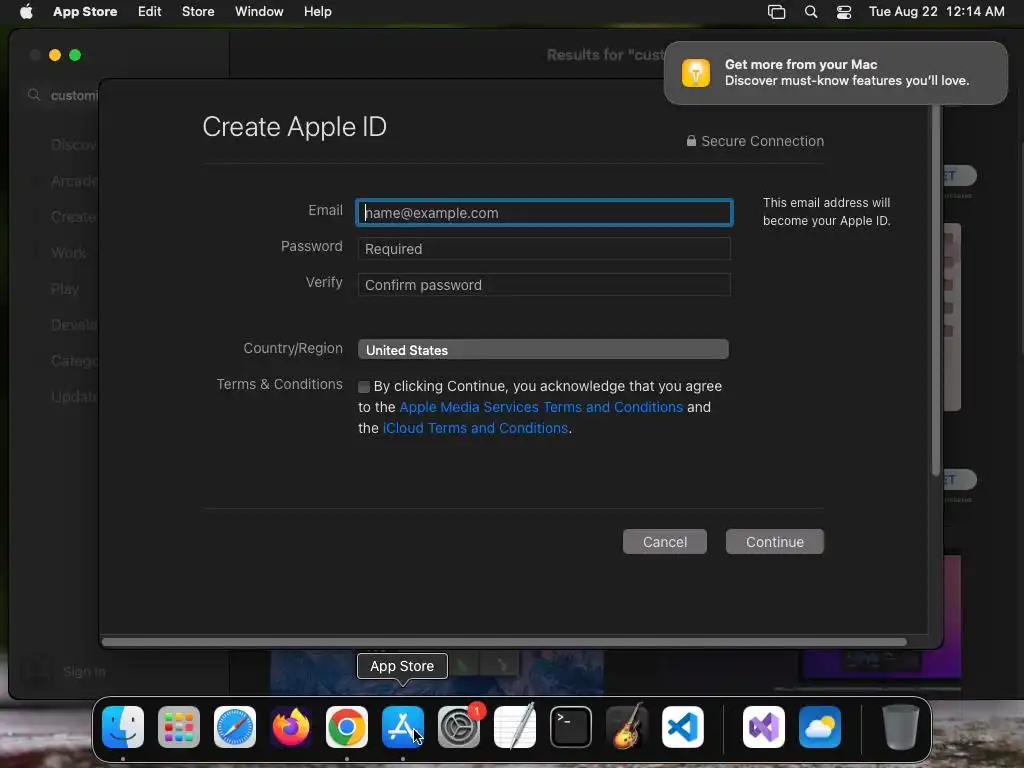Open the Country/Region United States dropdown
This screenshot has width=1024, height=768.
click(543, 349)
